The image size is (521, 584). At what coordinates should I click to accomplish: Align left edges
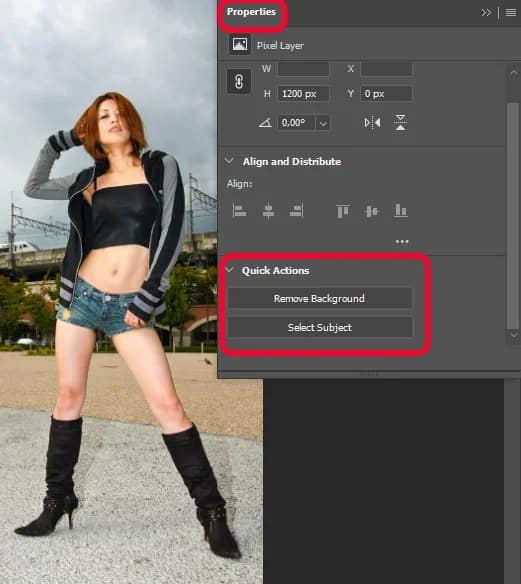(239, 211)
